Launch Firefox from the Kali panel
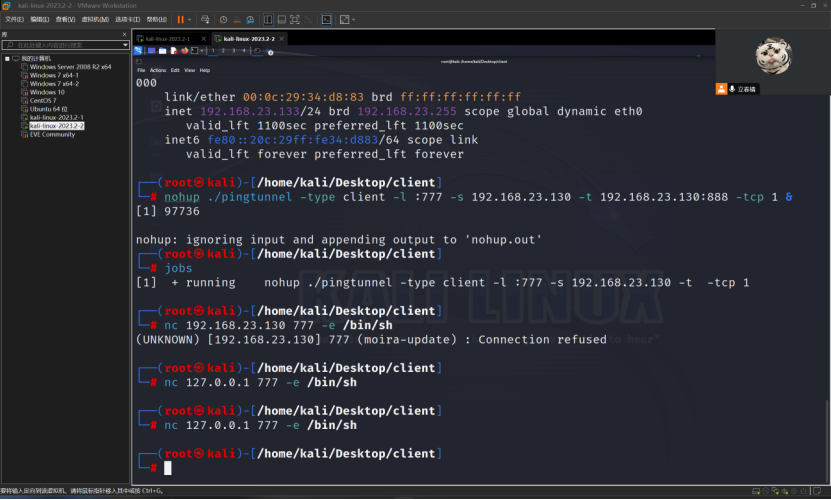831x500 pixels. pyautogui.click(x=184, y=51)
